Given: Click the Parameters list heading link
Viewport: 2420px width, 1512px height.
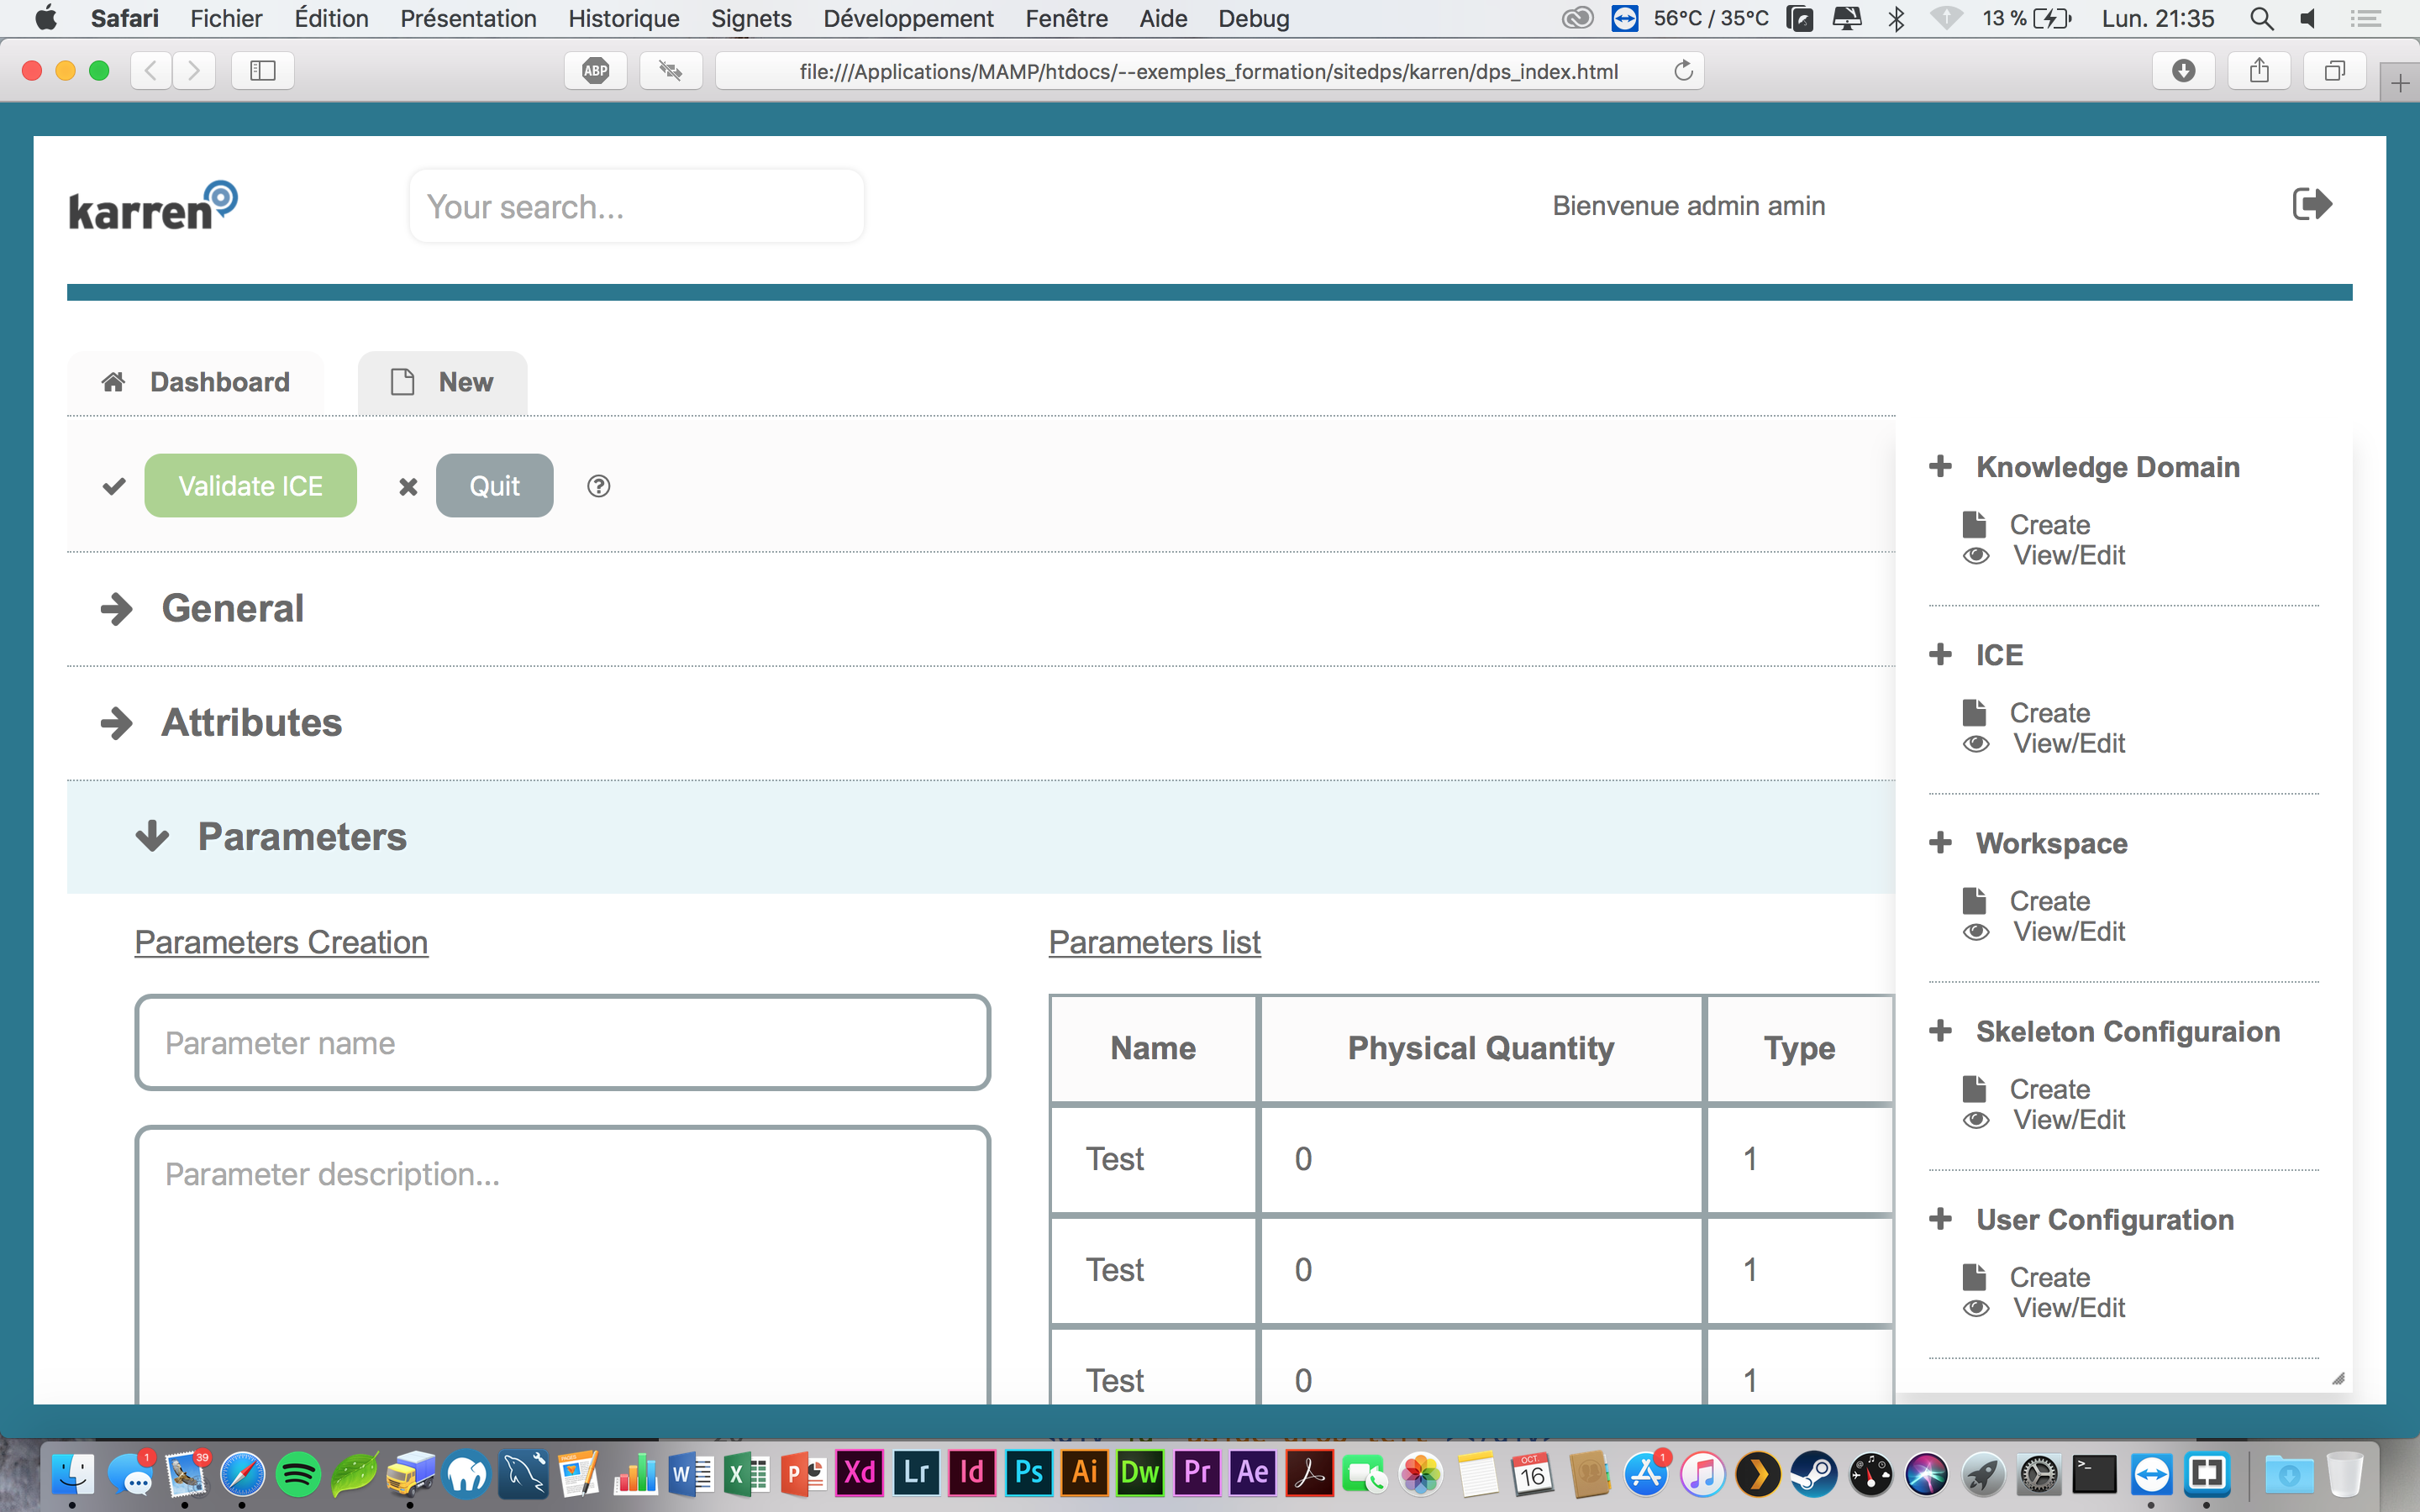Looking at the screenshot, I should tap(1155, 942).
